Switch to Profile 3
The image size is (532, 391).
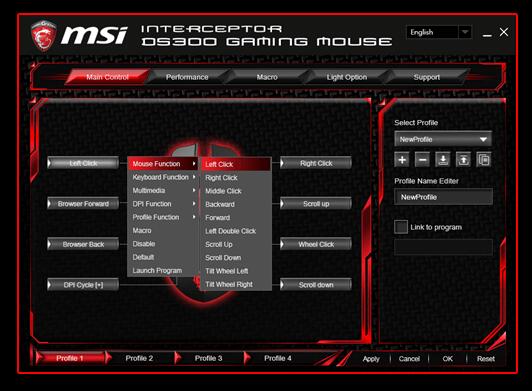coord(208,358)
